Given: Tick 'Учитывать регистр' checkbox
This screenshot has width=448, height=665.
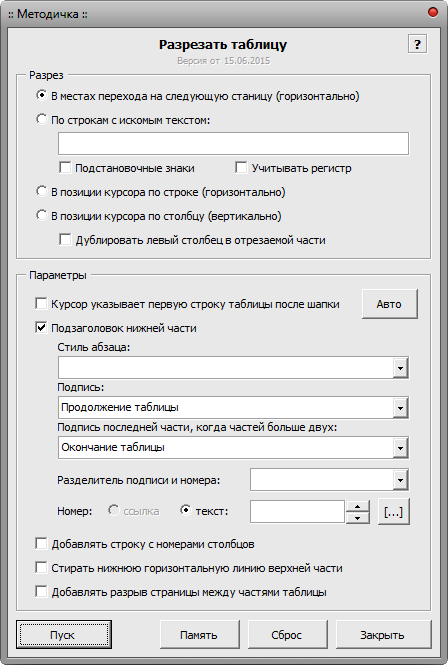Looking at the screenshot, I should click(x=241, y=168).
